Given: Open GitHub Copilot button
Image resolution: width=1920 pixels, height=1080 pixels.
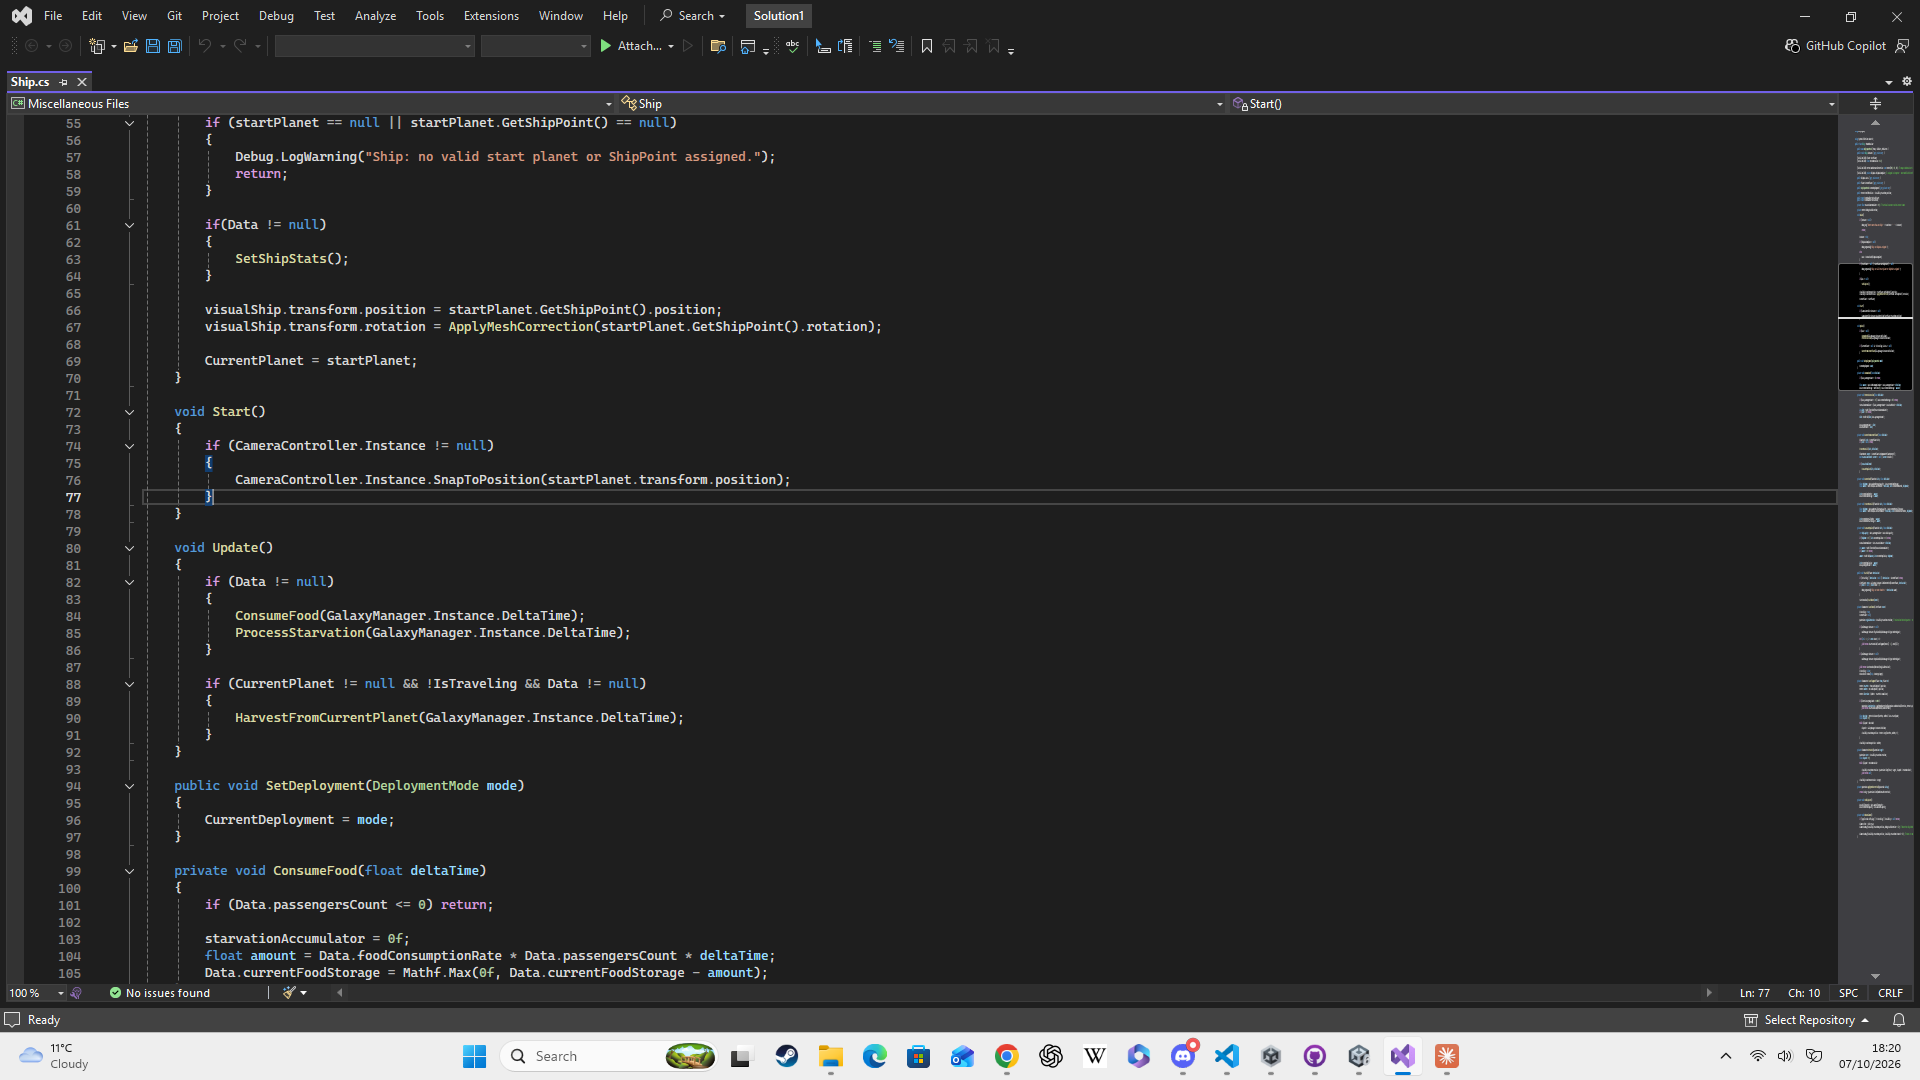Looking at the screenshot, I should 1835,46.
